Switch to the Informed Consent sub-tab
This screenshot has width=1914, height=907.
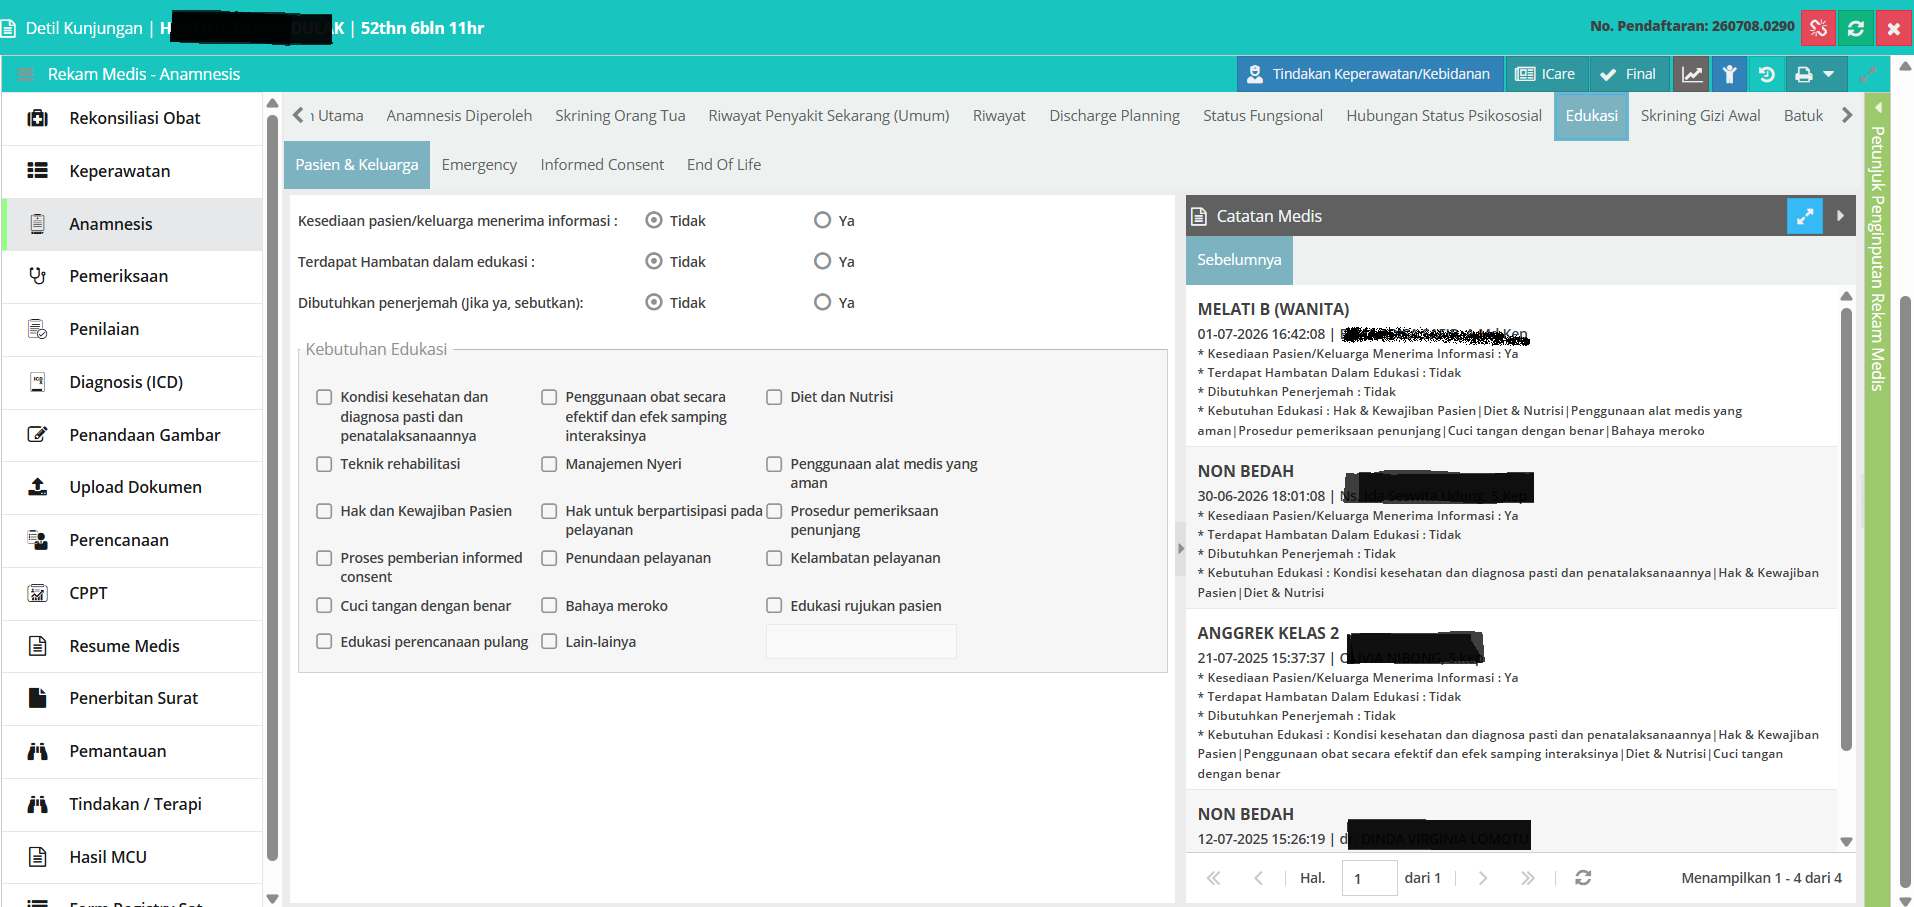point(602,165)
